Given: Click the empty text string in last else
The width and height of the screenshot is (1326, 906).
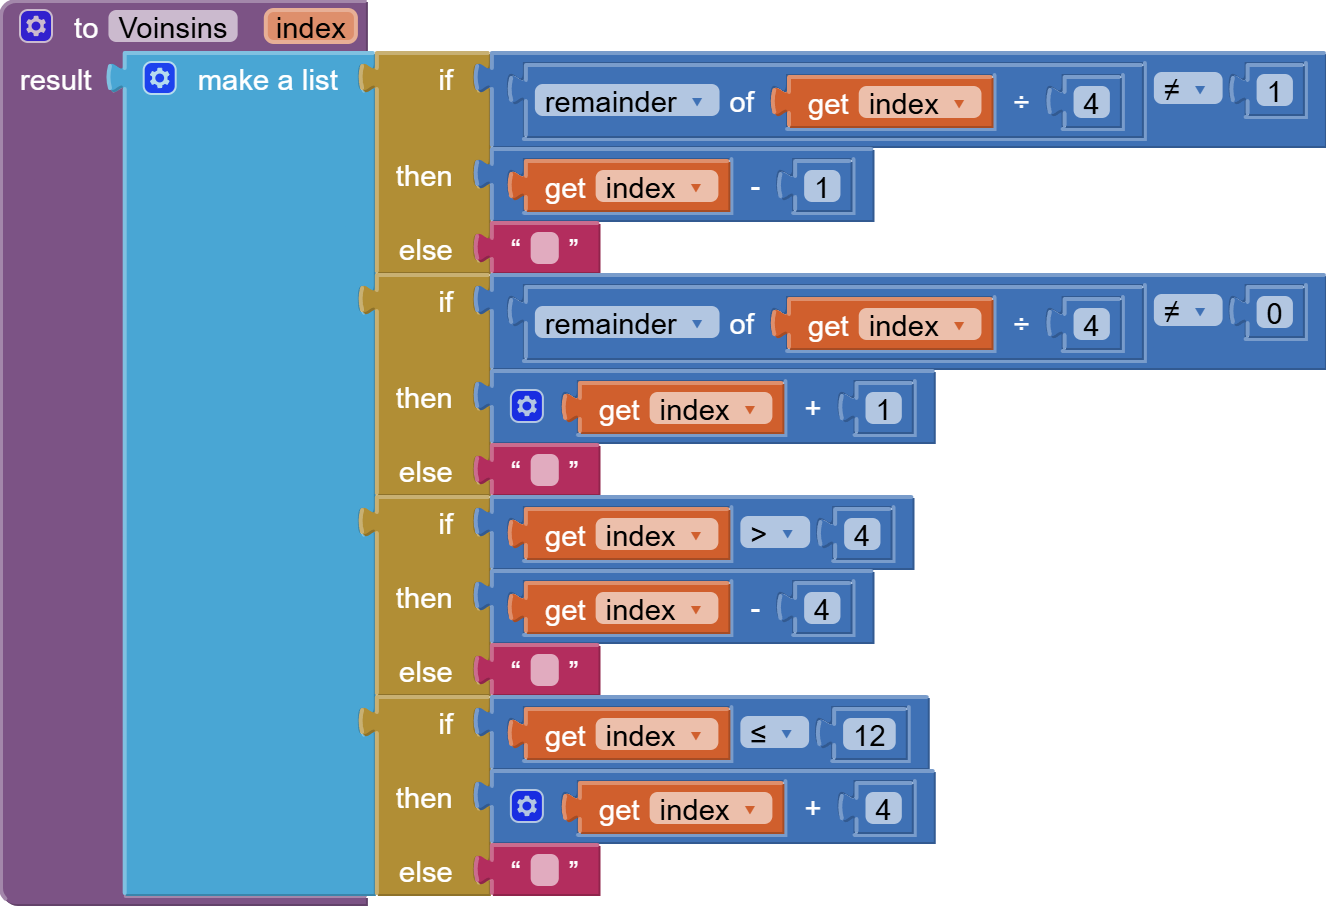Looking at the screenshot, I should (544, 870).
